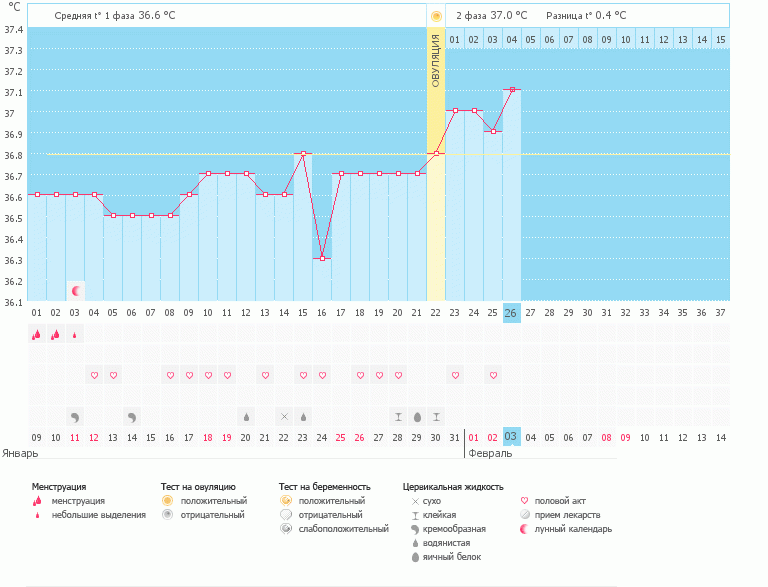Select the 36.8 point inside the ovulation column
768x587 pixels.
(x=436, y=153)
